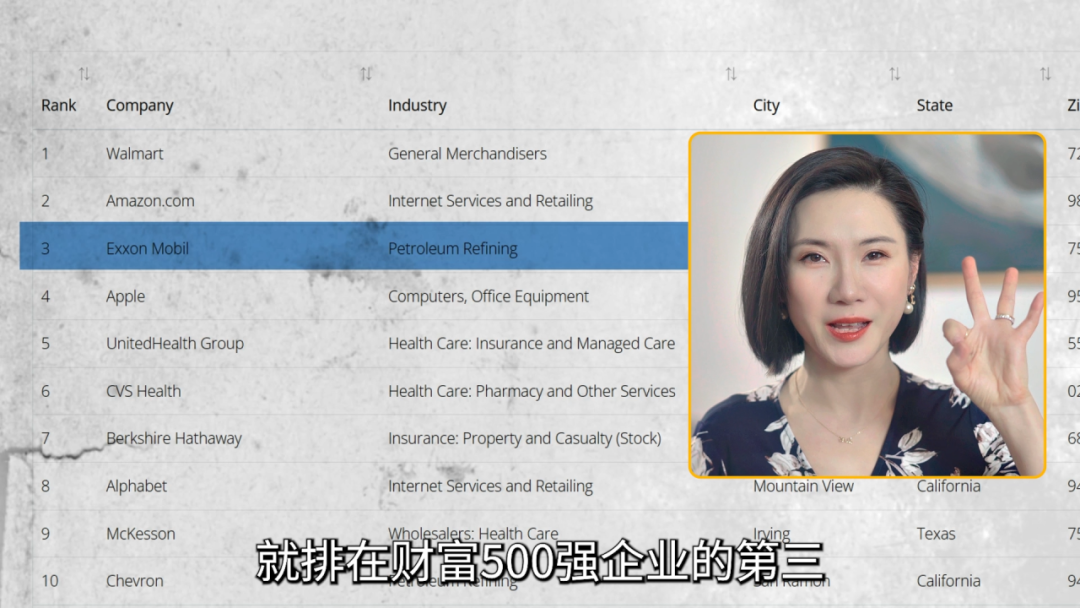Viewport: 1080px width, 608px height.
Task: Click Wholesalers: Health Care cell
Action: coord(473,533)
